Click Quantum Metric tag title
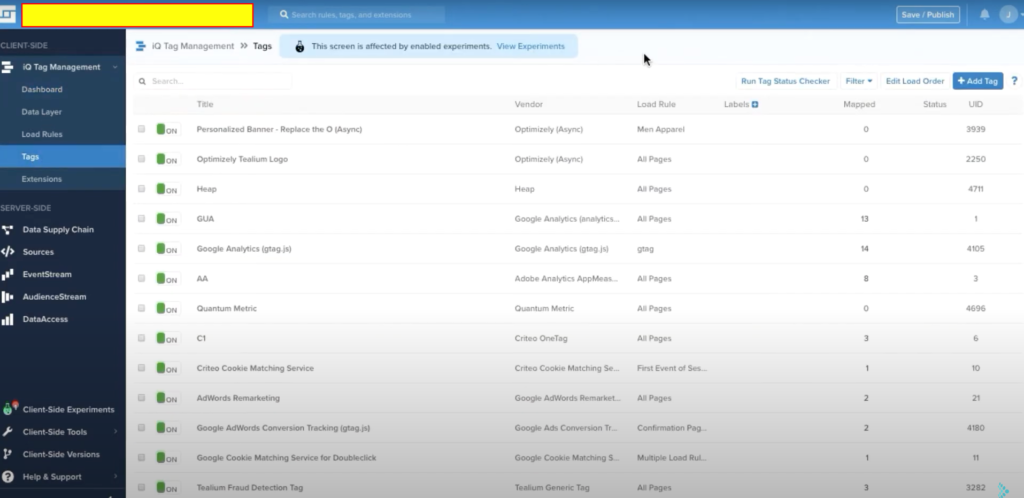This screenshot has height=498, width=1024. coord(227,309)
